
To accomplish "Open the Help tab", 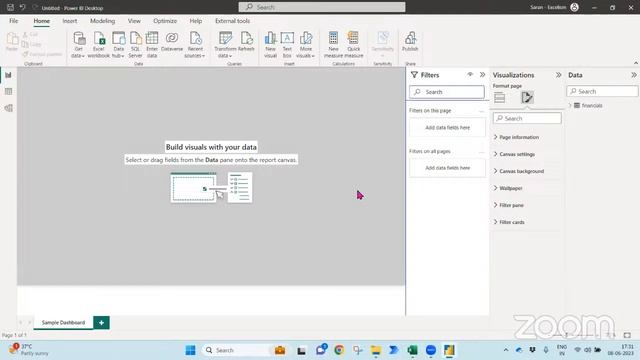I will pos(196,21).
